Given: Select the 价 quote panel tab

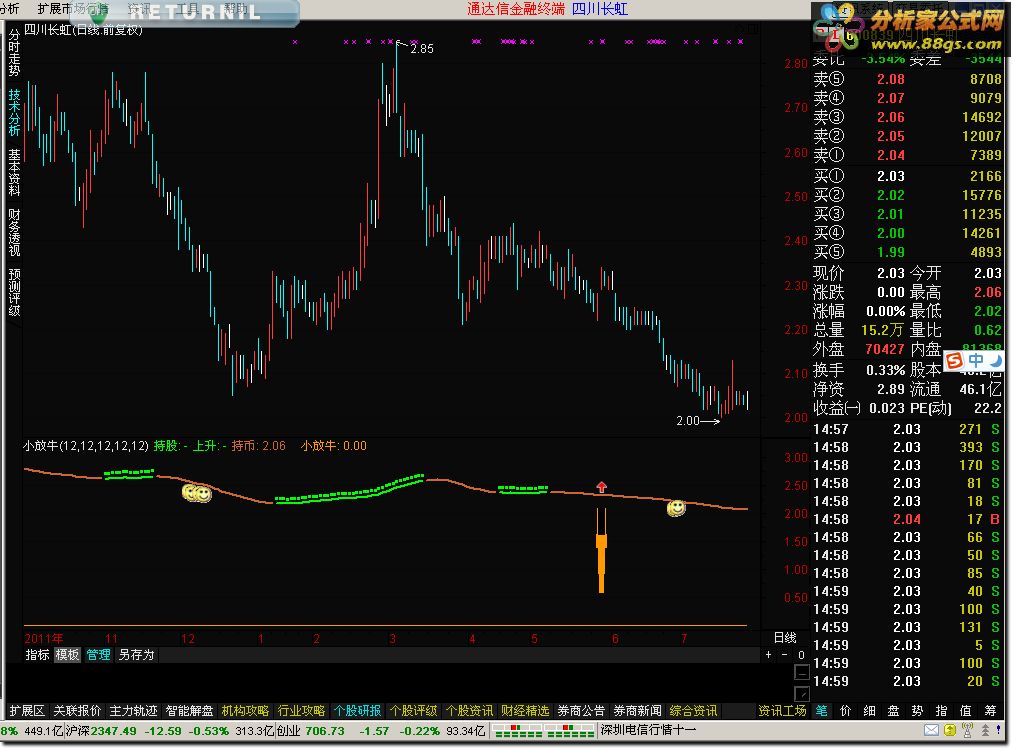Looking at the screenshot, I should click(x=846, y=711).
